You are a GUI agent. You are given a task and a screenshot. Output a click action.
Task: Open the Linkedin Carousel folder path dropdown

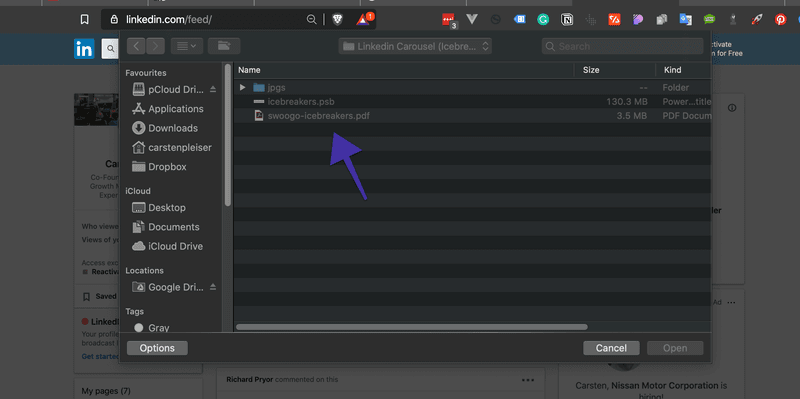point(415,46)
